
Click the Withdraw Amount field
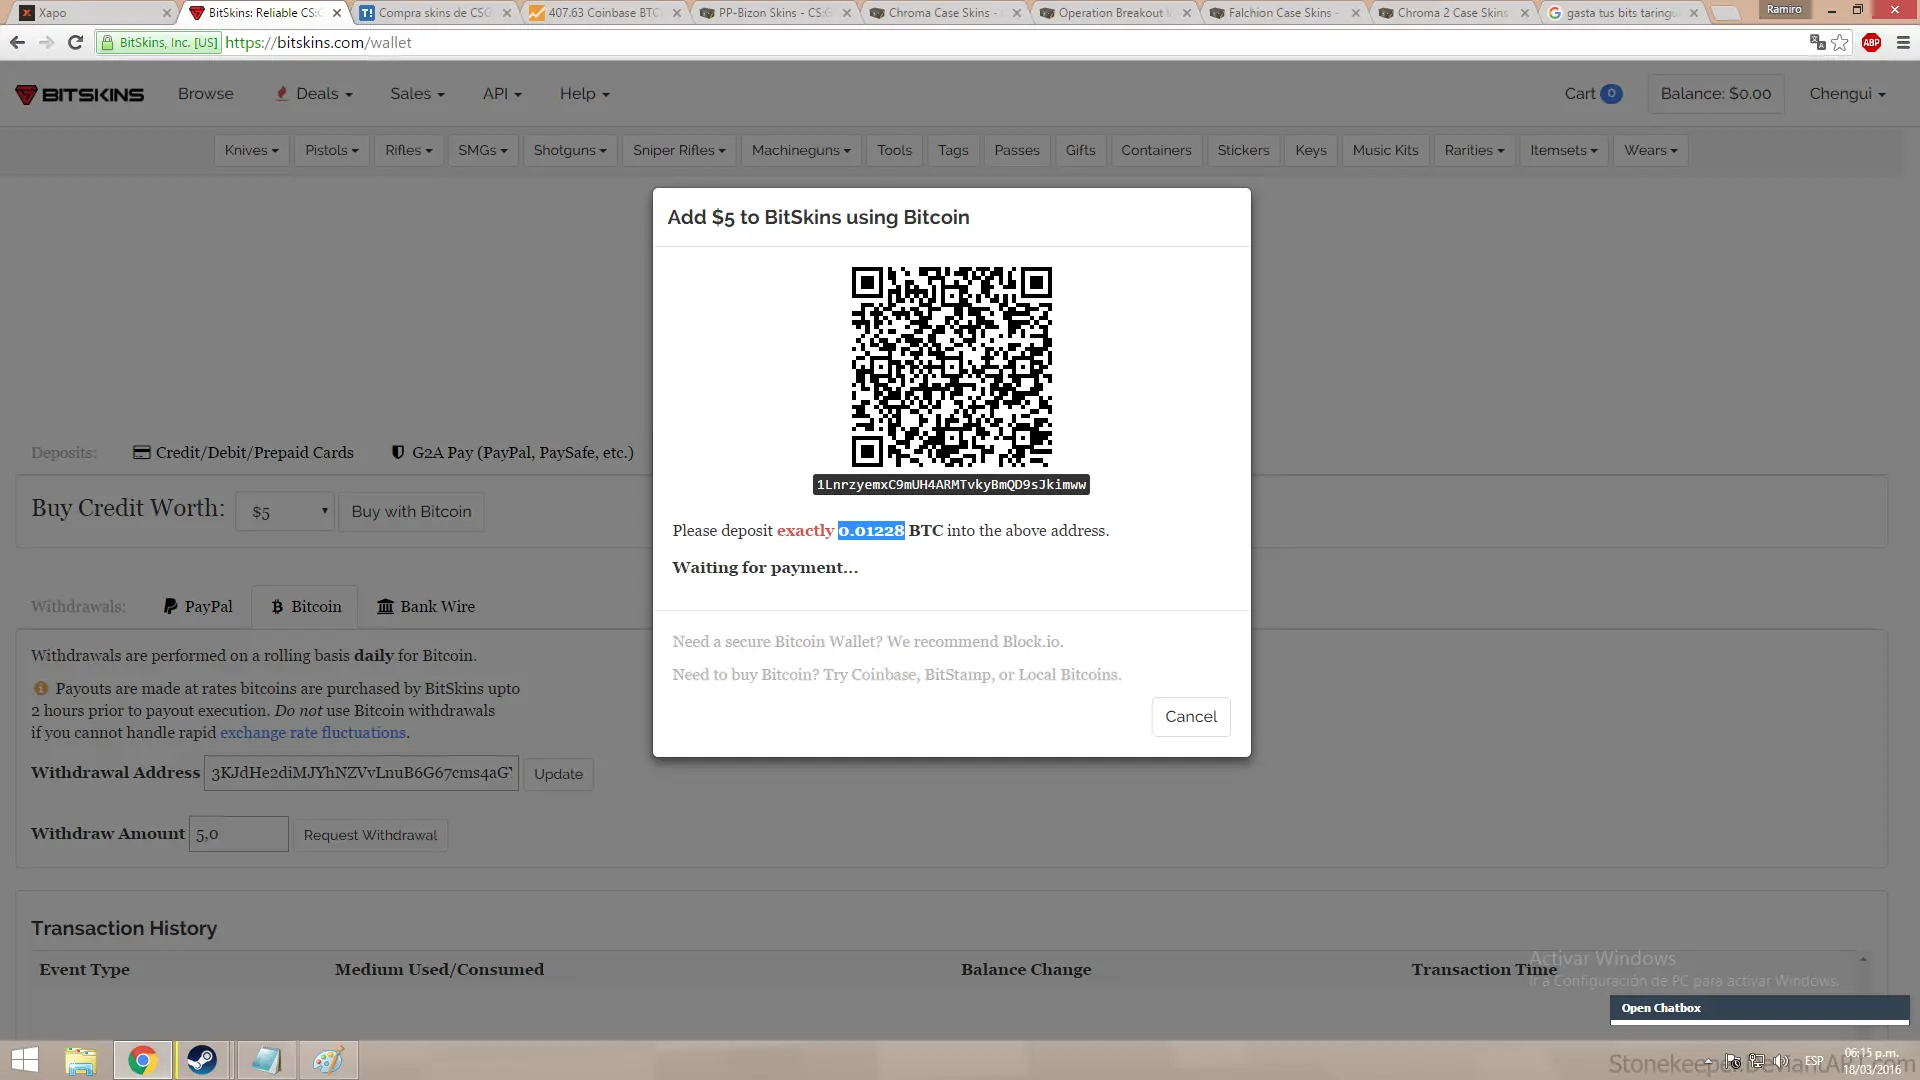tap(239, 834)
